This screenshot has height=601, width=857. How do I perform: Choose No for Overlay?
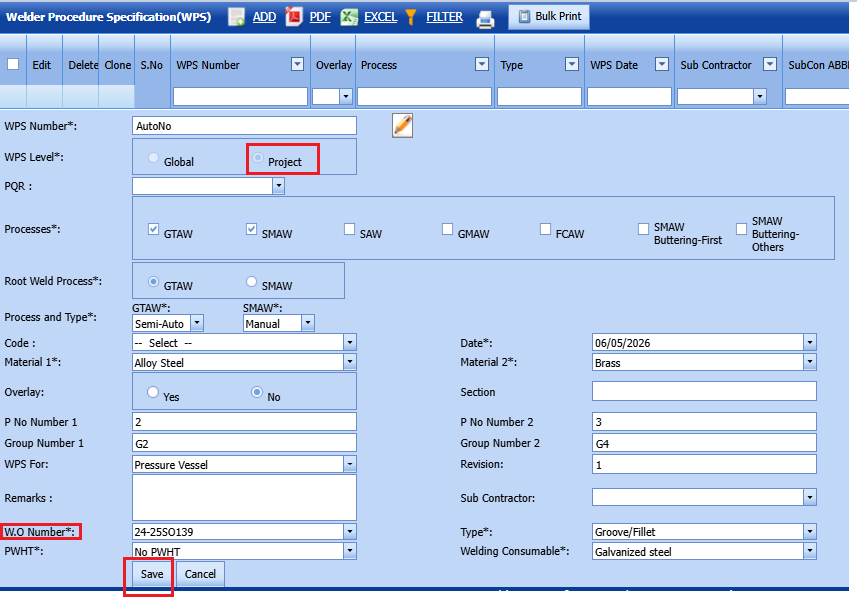(x=257, y=392)
